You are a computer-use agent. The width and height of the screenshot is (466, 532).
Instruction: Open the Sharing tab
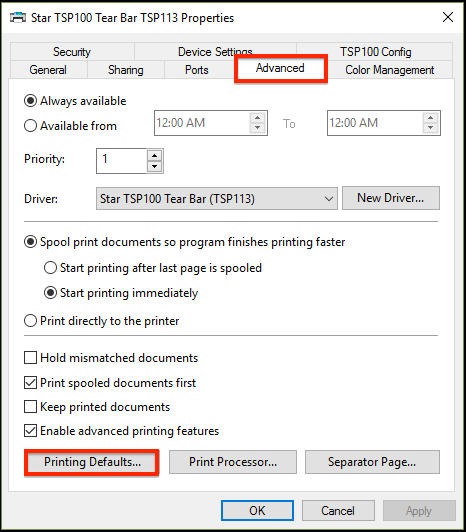(126, 70)
